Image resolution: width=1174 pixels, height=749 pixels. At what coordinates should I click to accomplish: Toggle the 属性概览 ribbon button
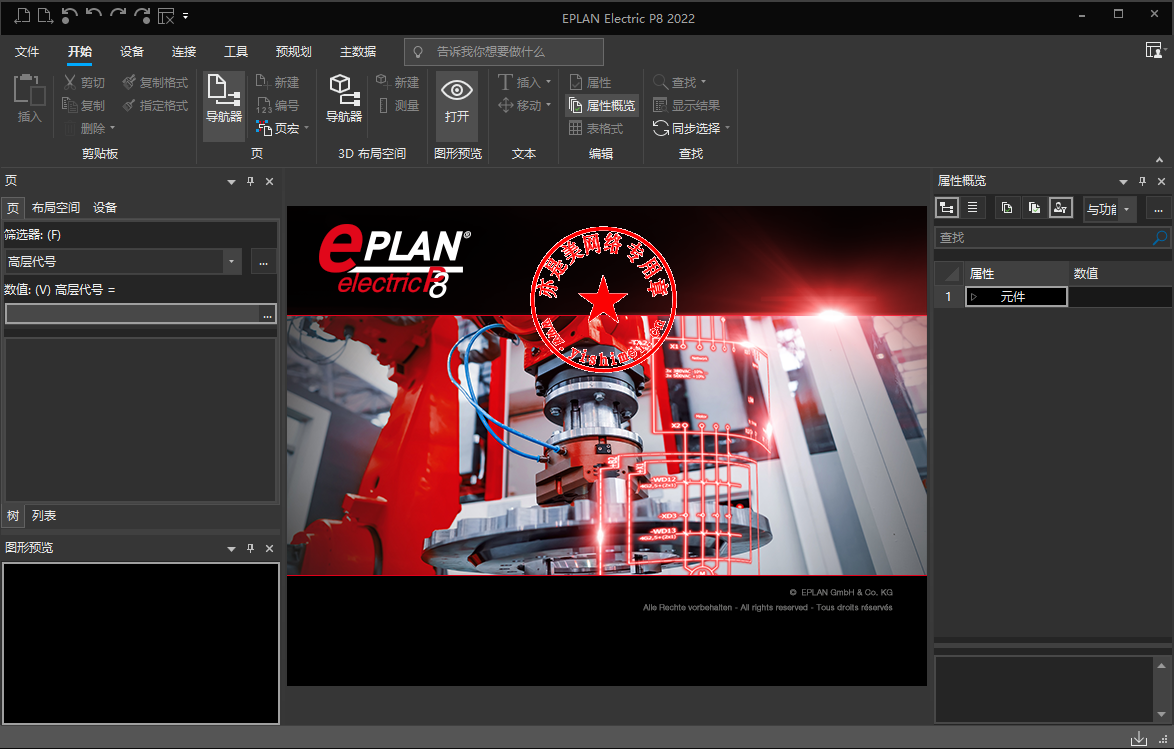pos(602,106)
